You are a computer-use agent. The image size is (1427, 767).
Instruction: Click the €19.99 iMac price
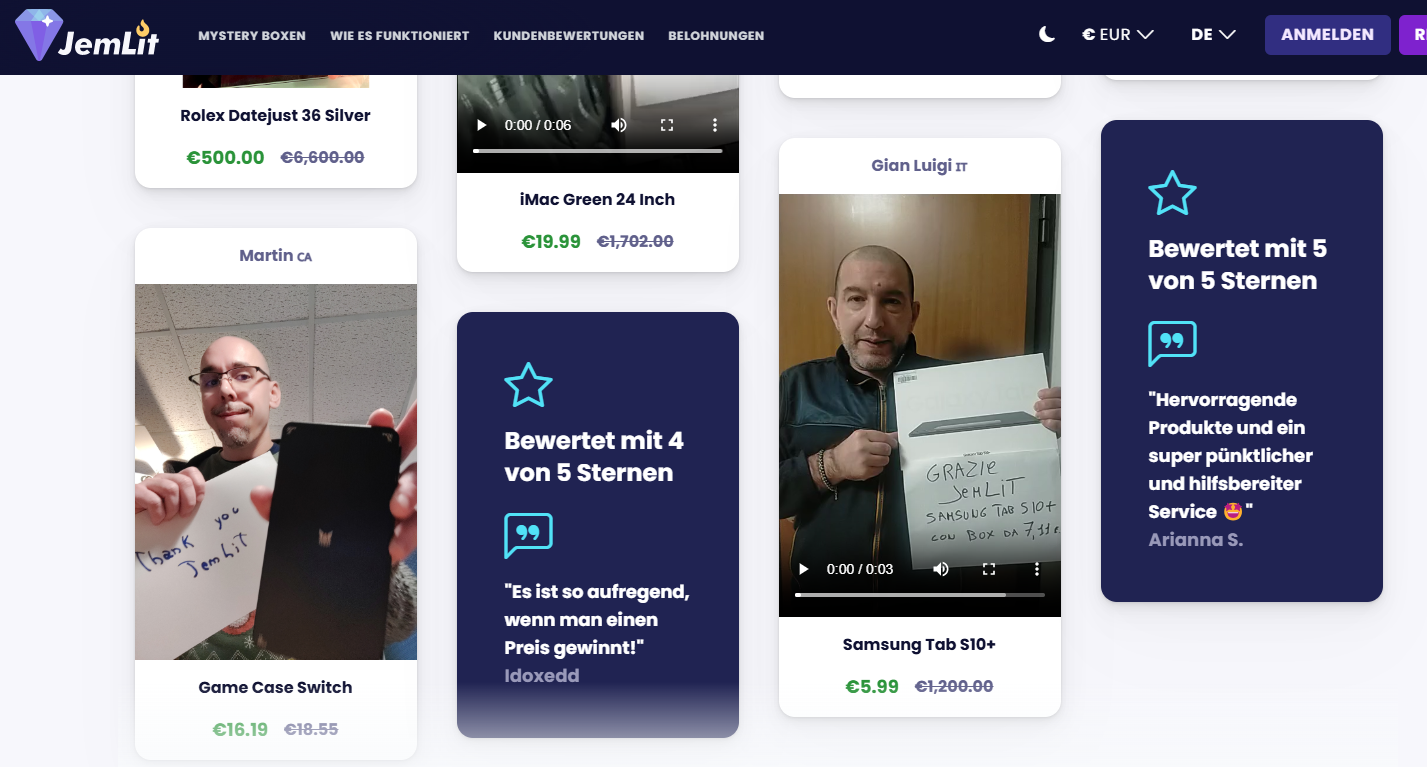[551, 241]
